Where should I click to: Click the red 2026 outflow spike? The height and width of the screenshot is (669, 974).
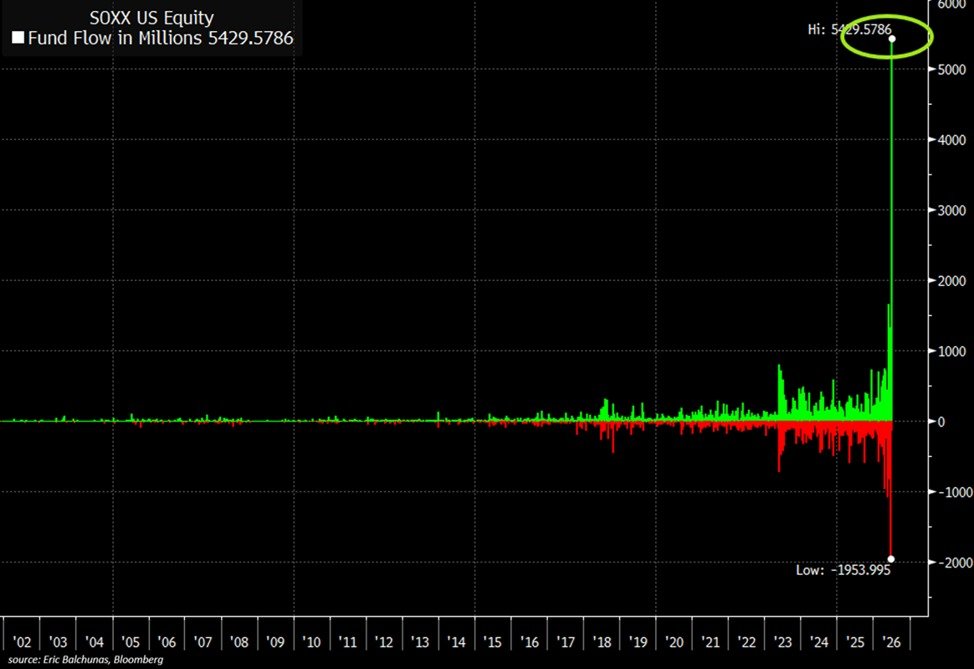click(891, 490)
